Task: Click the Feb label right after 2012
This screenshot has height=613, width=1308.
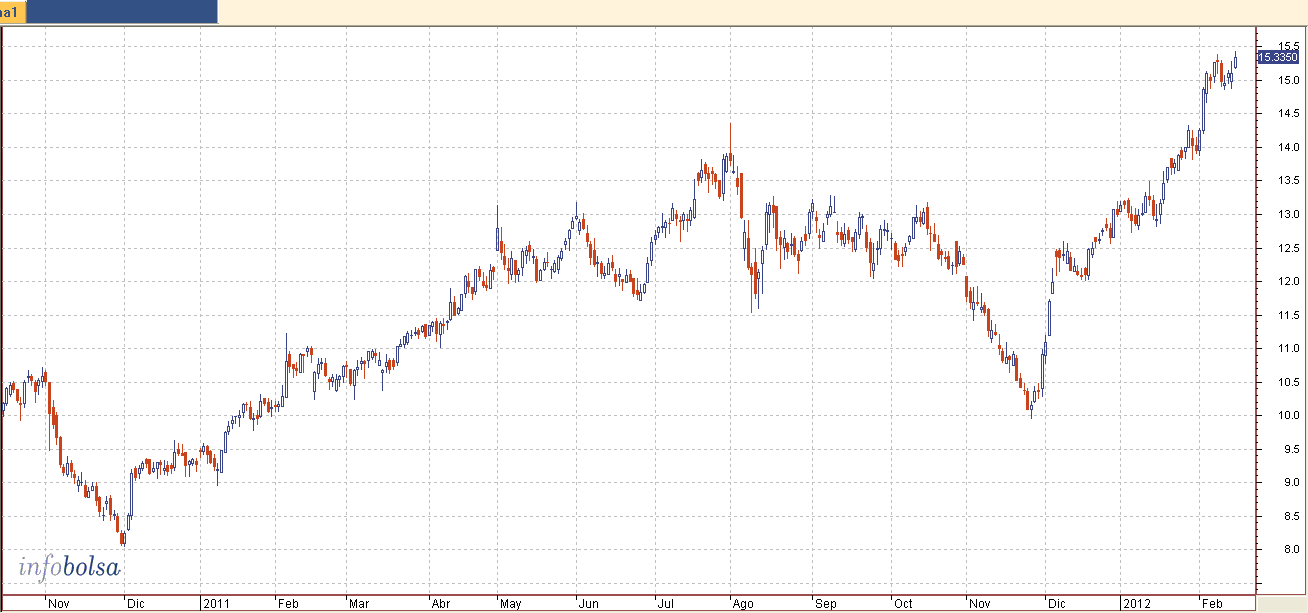Action: click(x=1212, y=604)
